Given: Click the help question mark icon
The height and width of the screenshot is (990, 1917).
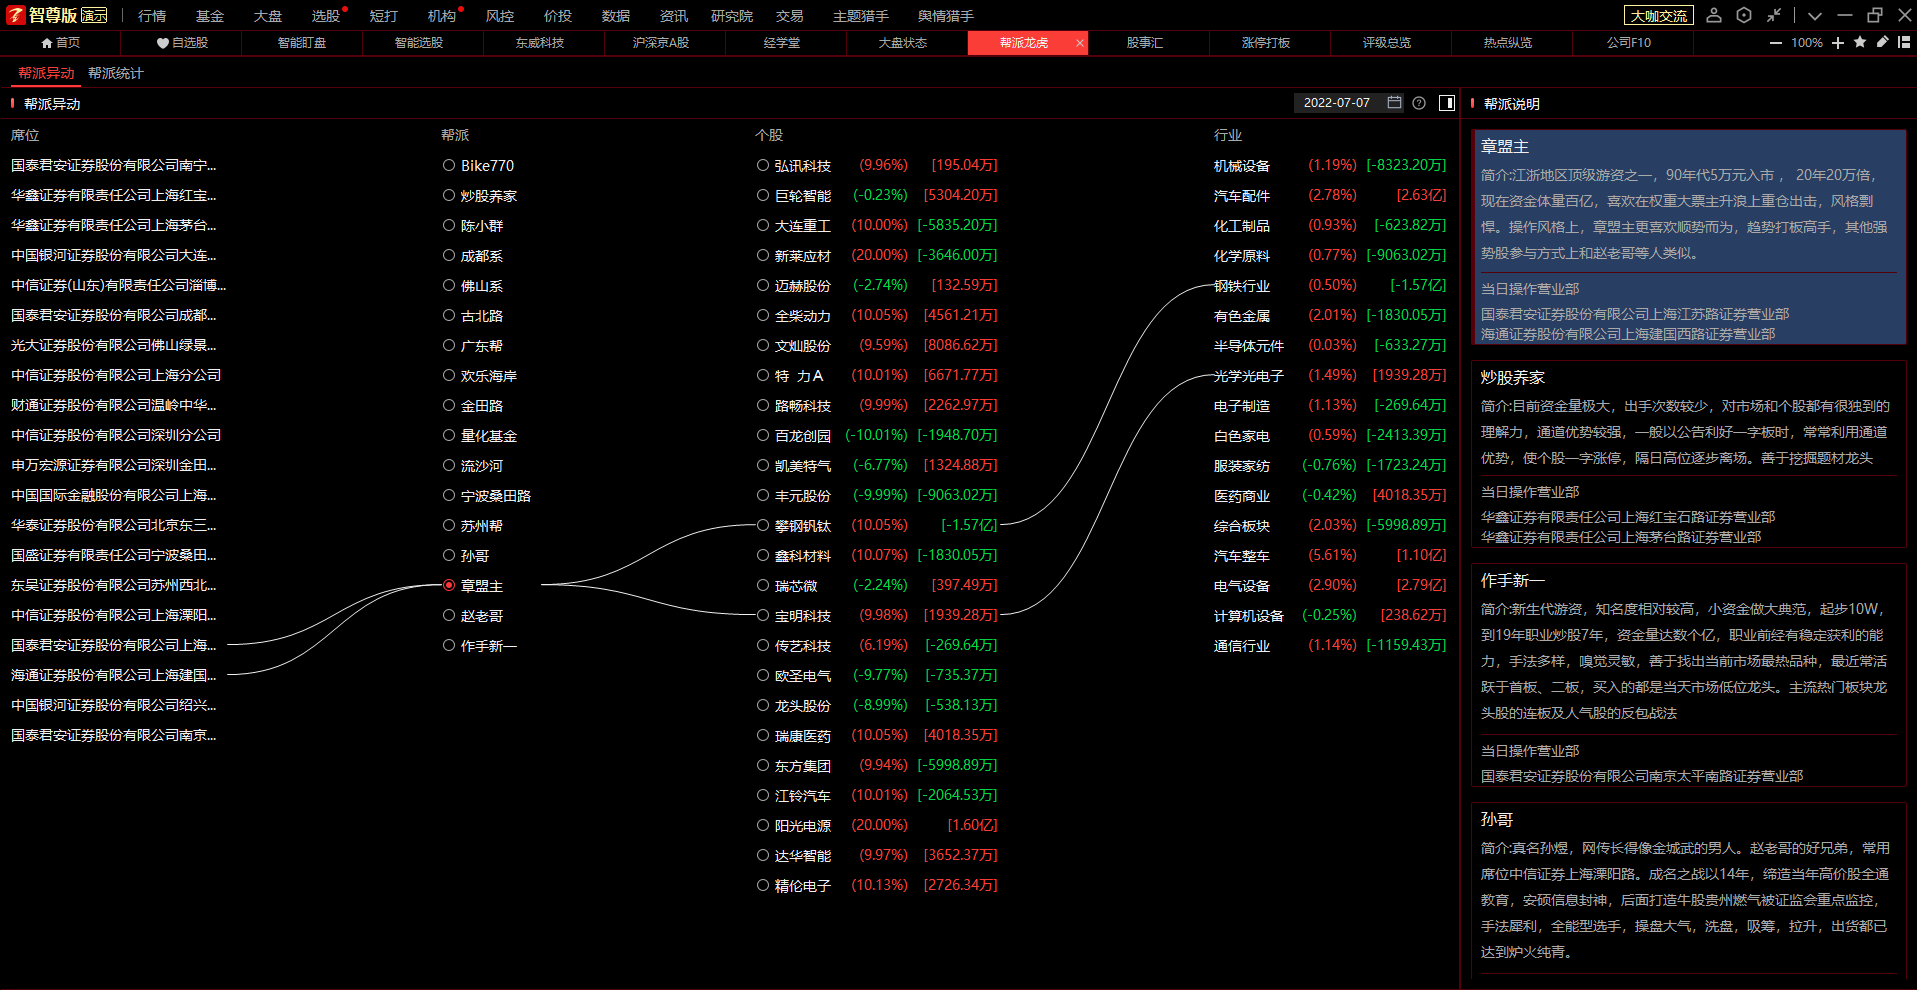Looking at the screenshot, I should pos(1419,103).
